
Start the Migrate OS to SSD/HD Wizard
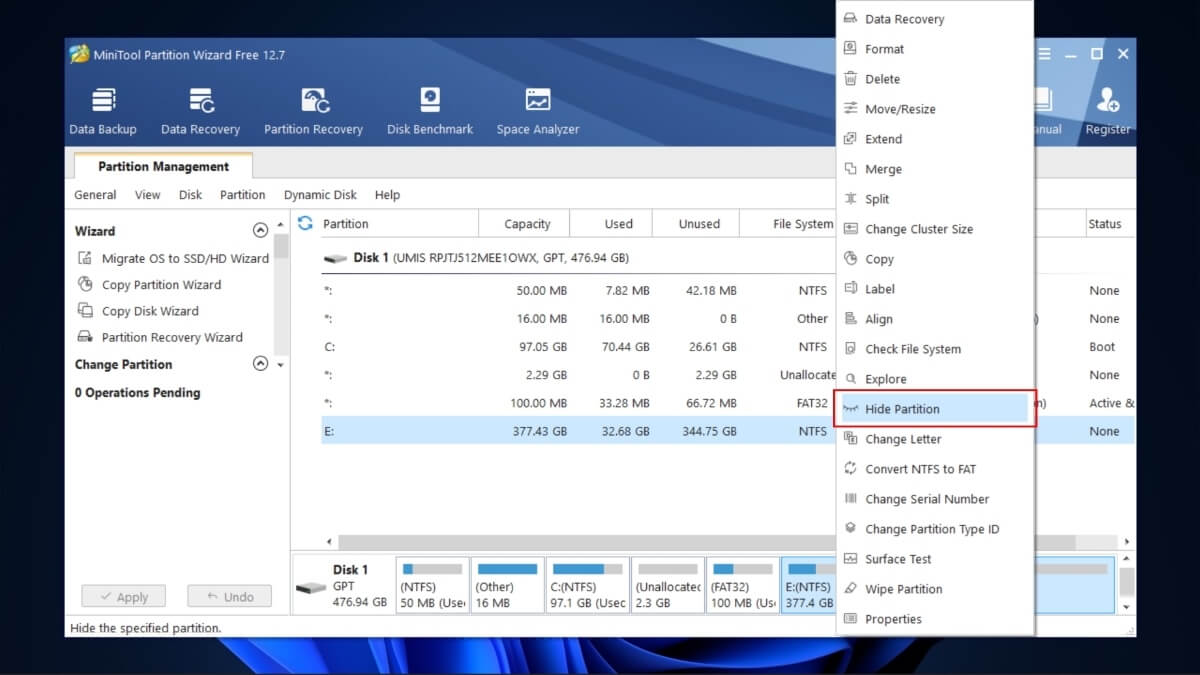(185, 257)
